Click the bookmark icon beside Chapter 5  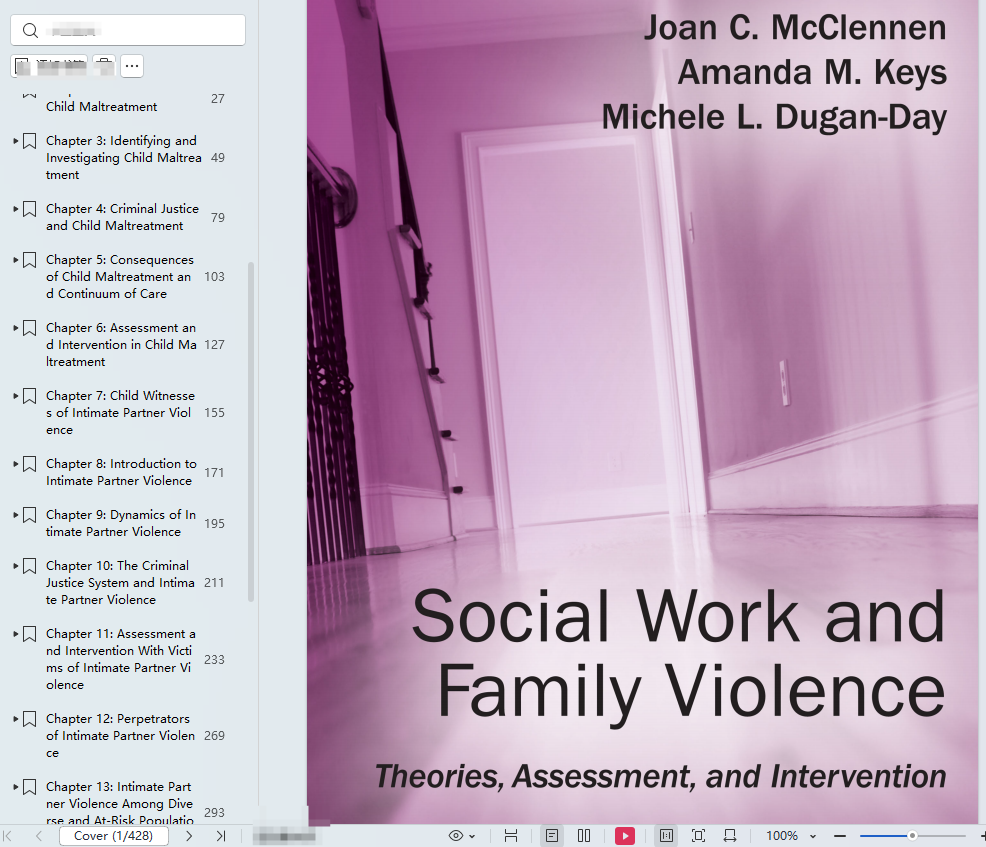coord(30,260)
